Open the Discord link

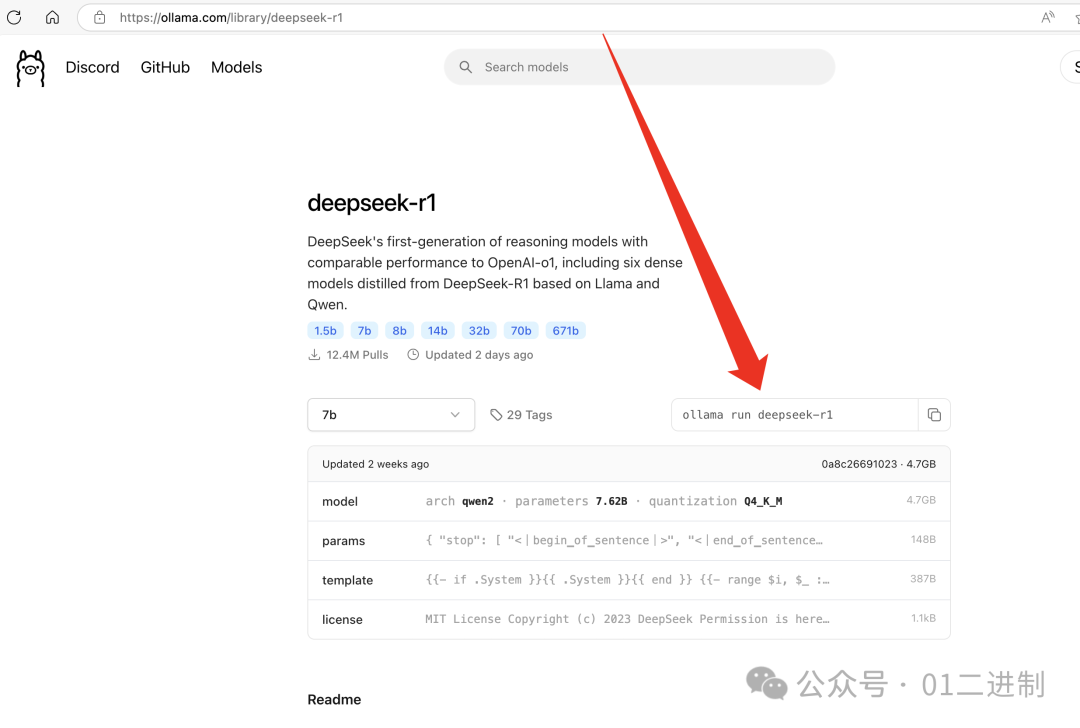[92, 67]
